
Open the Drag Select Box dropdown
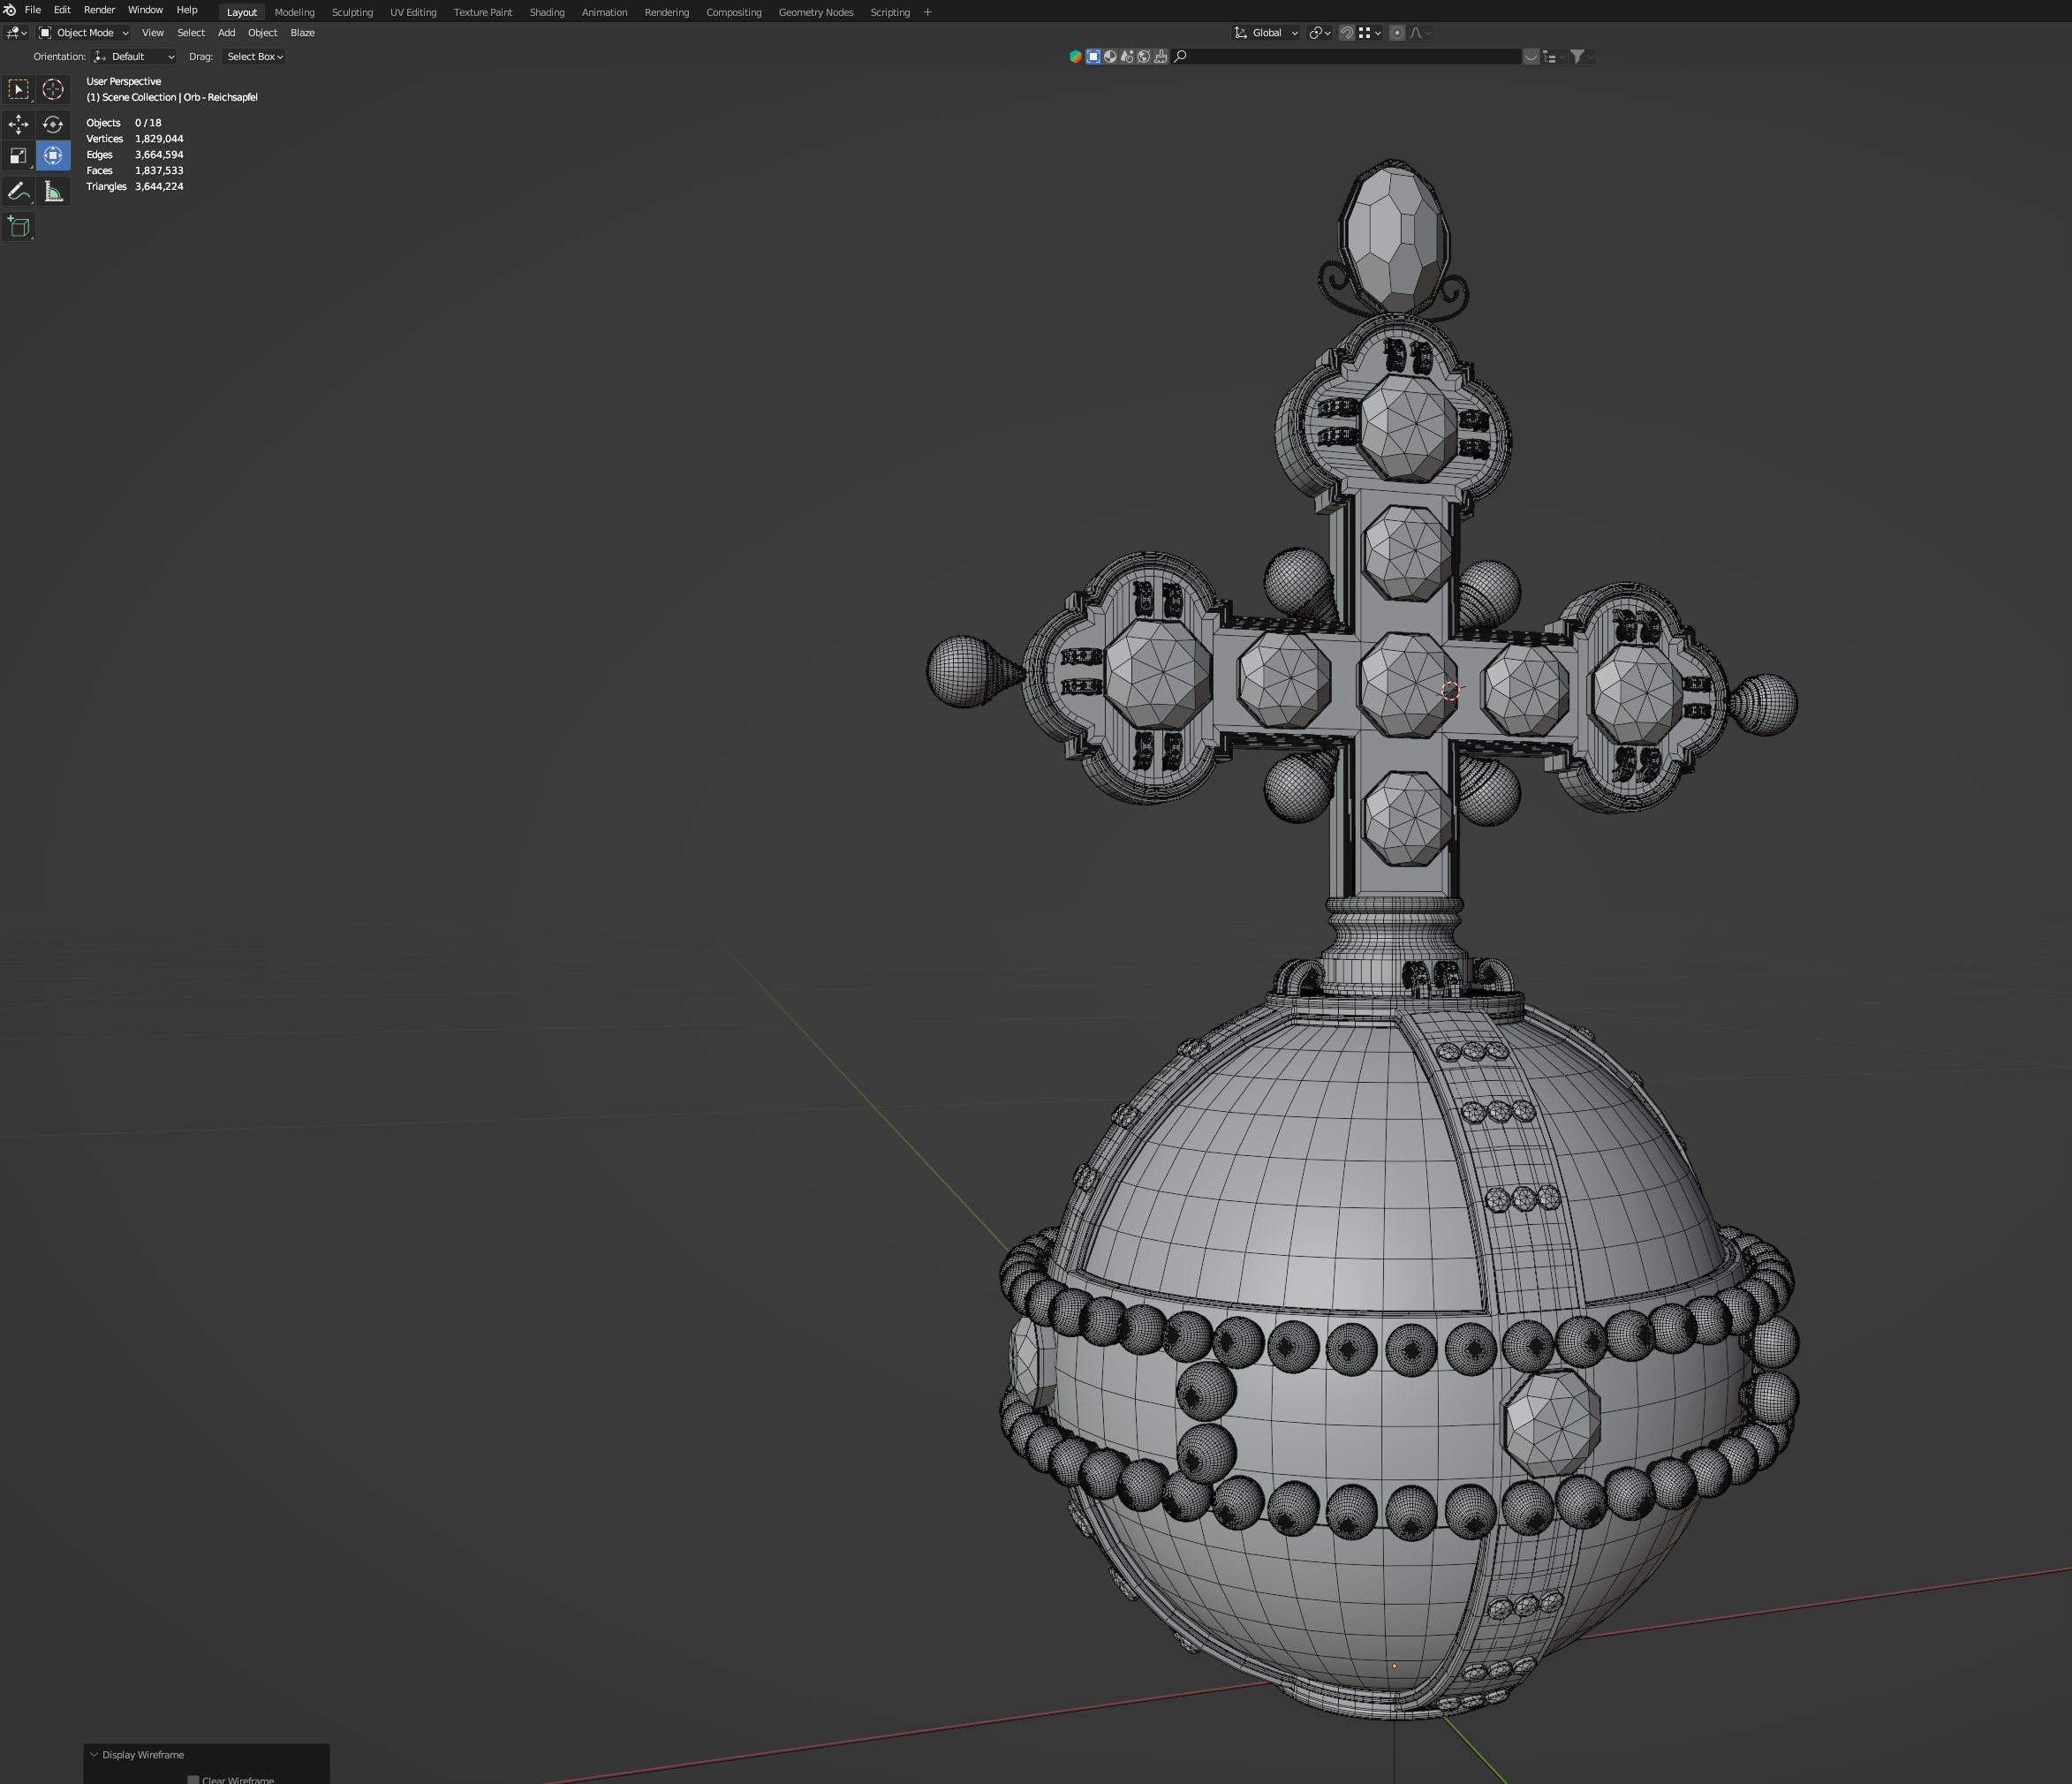[x=254, y=57]
